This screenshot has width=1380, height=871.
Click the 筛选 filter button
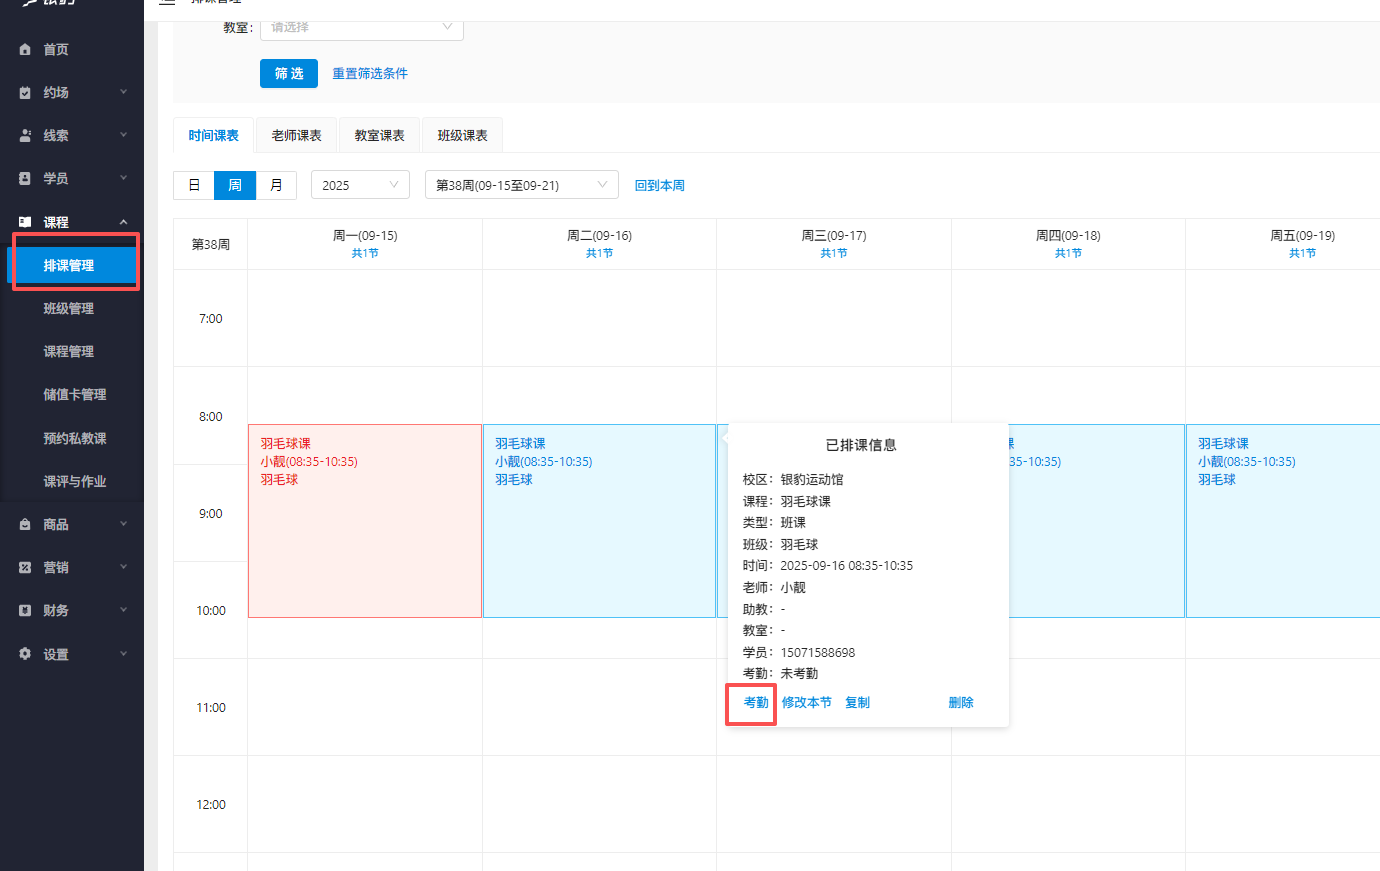point(288,73)
